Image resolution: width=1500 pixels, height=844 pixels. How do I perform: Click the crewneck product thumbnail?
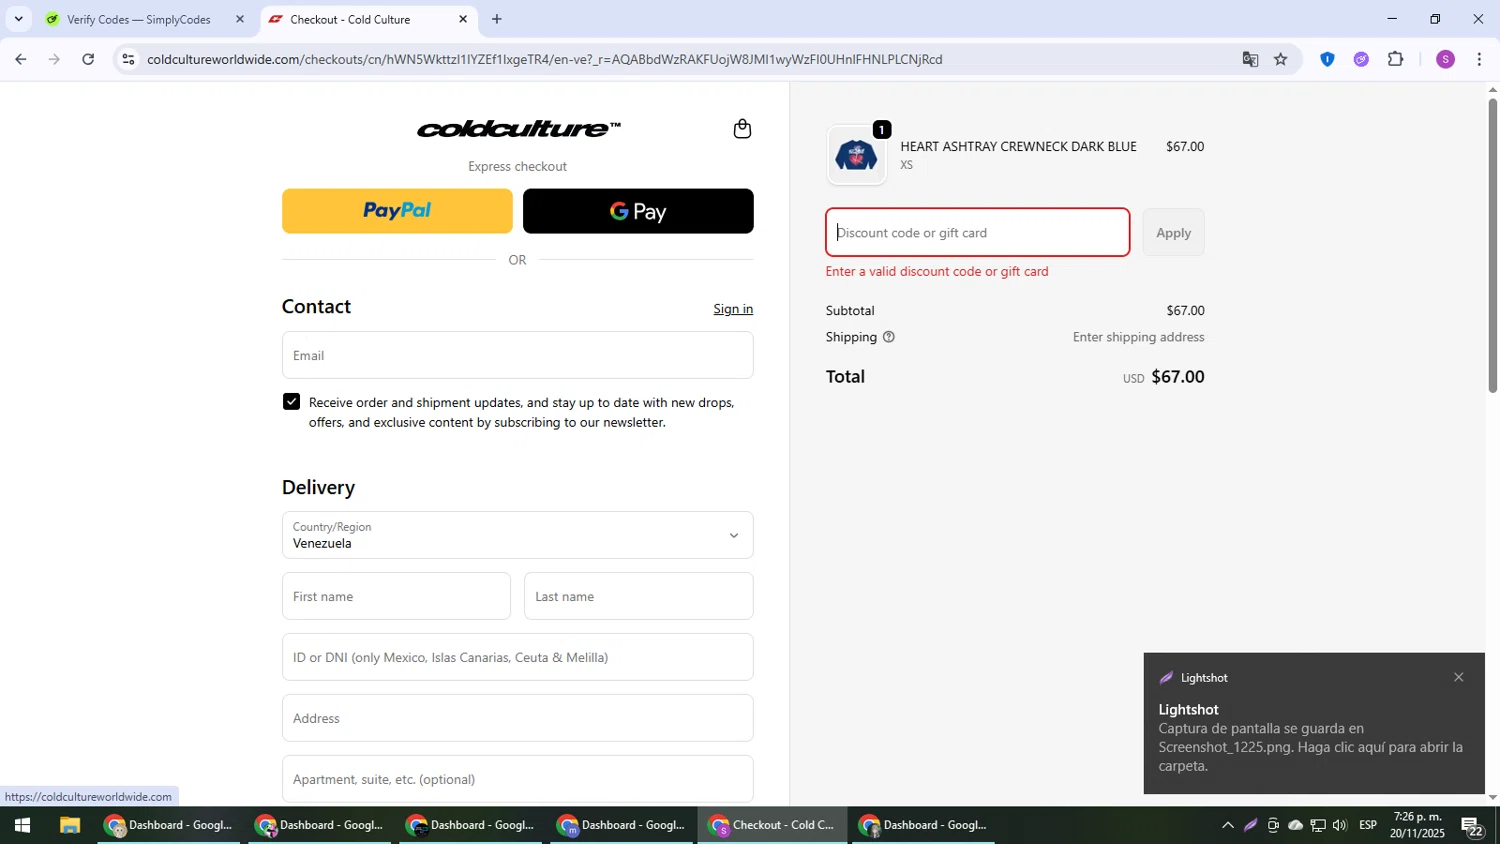tap(856, 155)
